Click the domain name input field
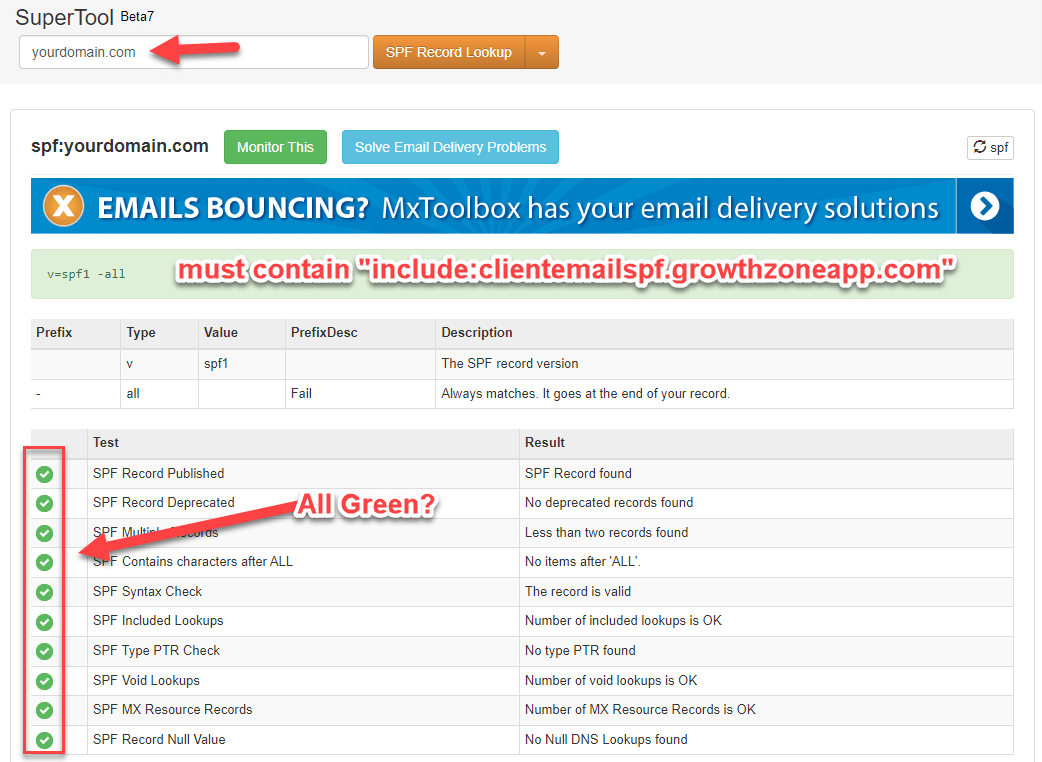This screenshot has width=1042, height=762. [x=194, y=53]
